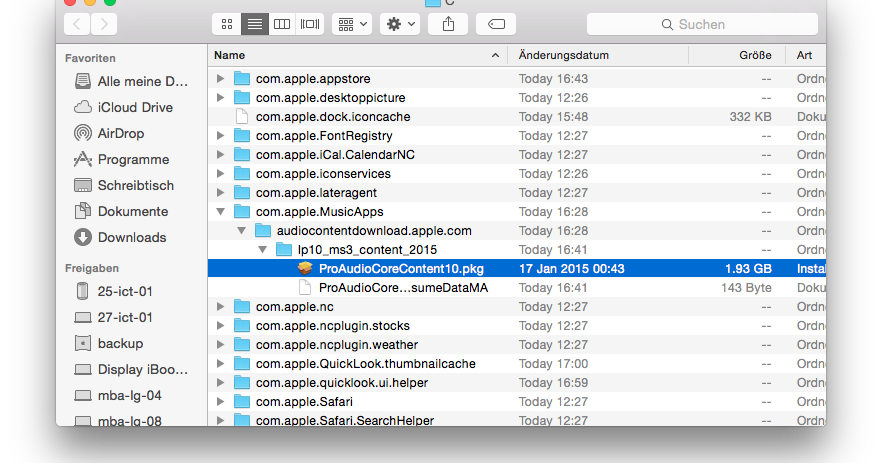
Task: Go back with the left arrow button
Action: [77, 24]
